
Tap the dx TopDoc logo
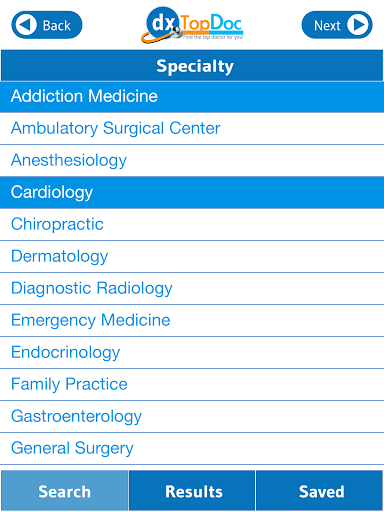coord(192,25)
